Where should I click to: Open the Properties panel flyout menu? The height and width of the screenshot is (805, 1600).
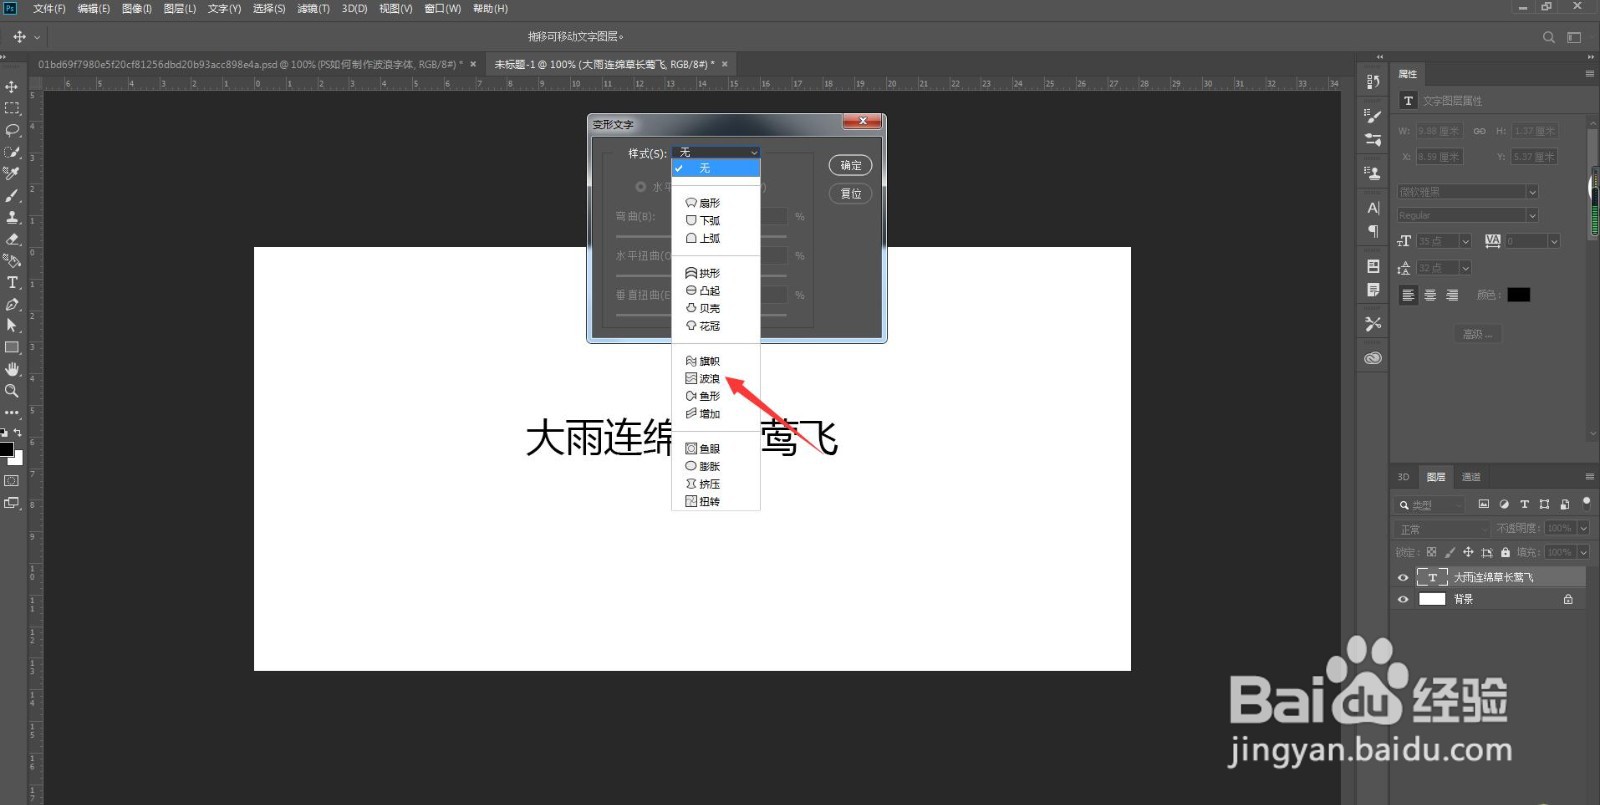(x=1589, y=74)
